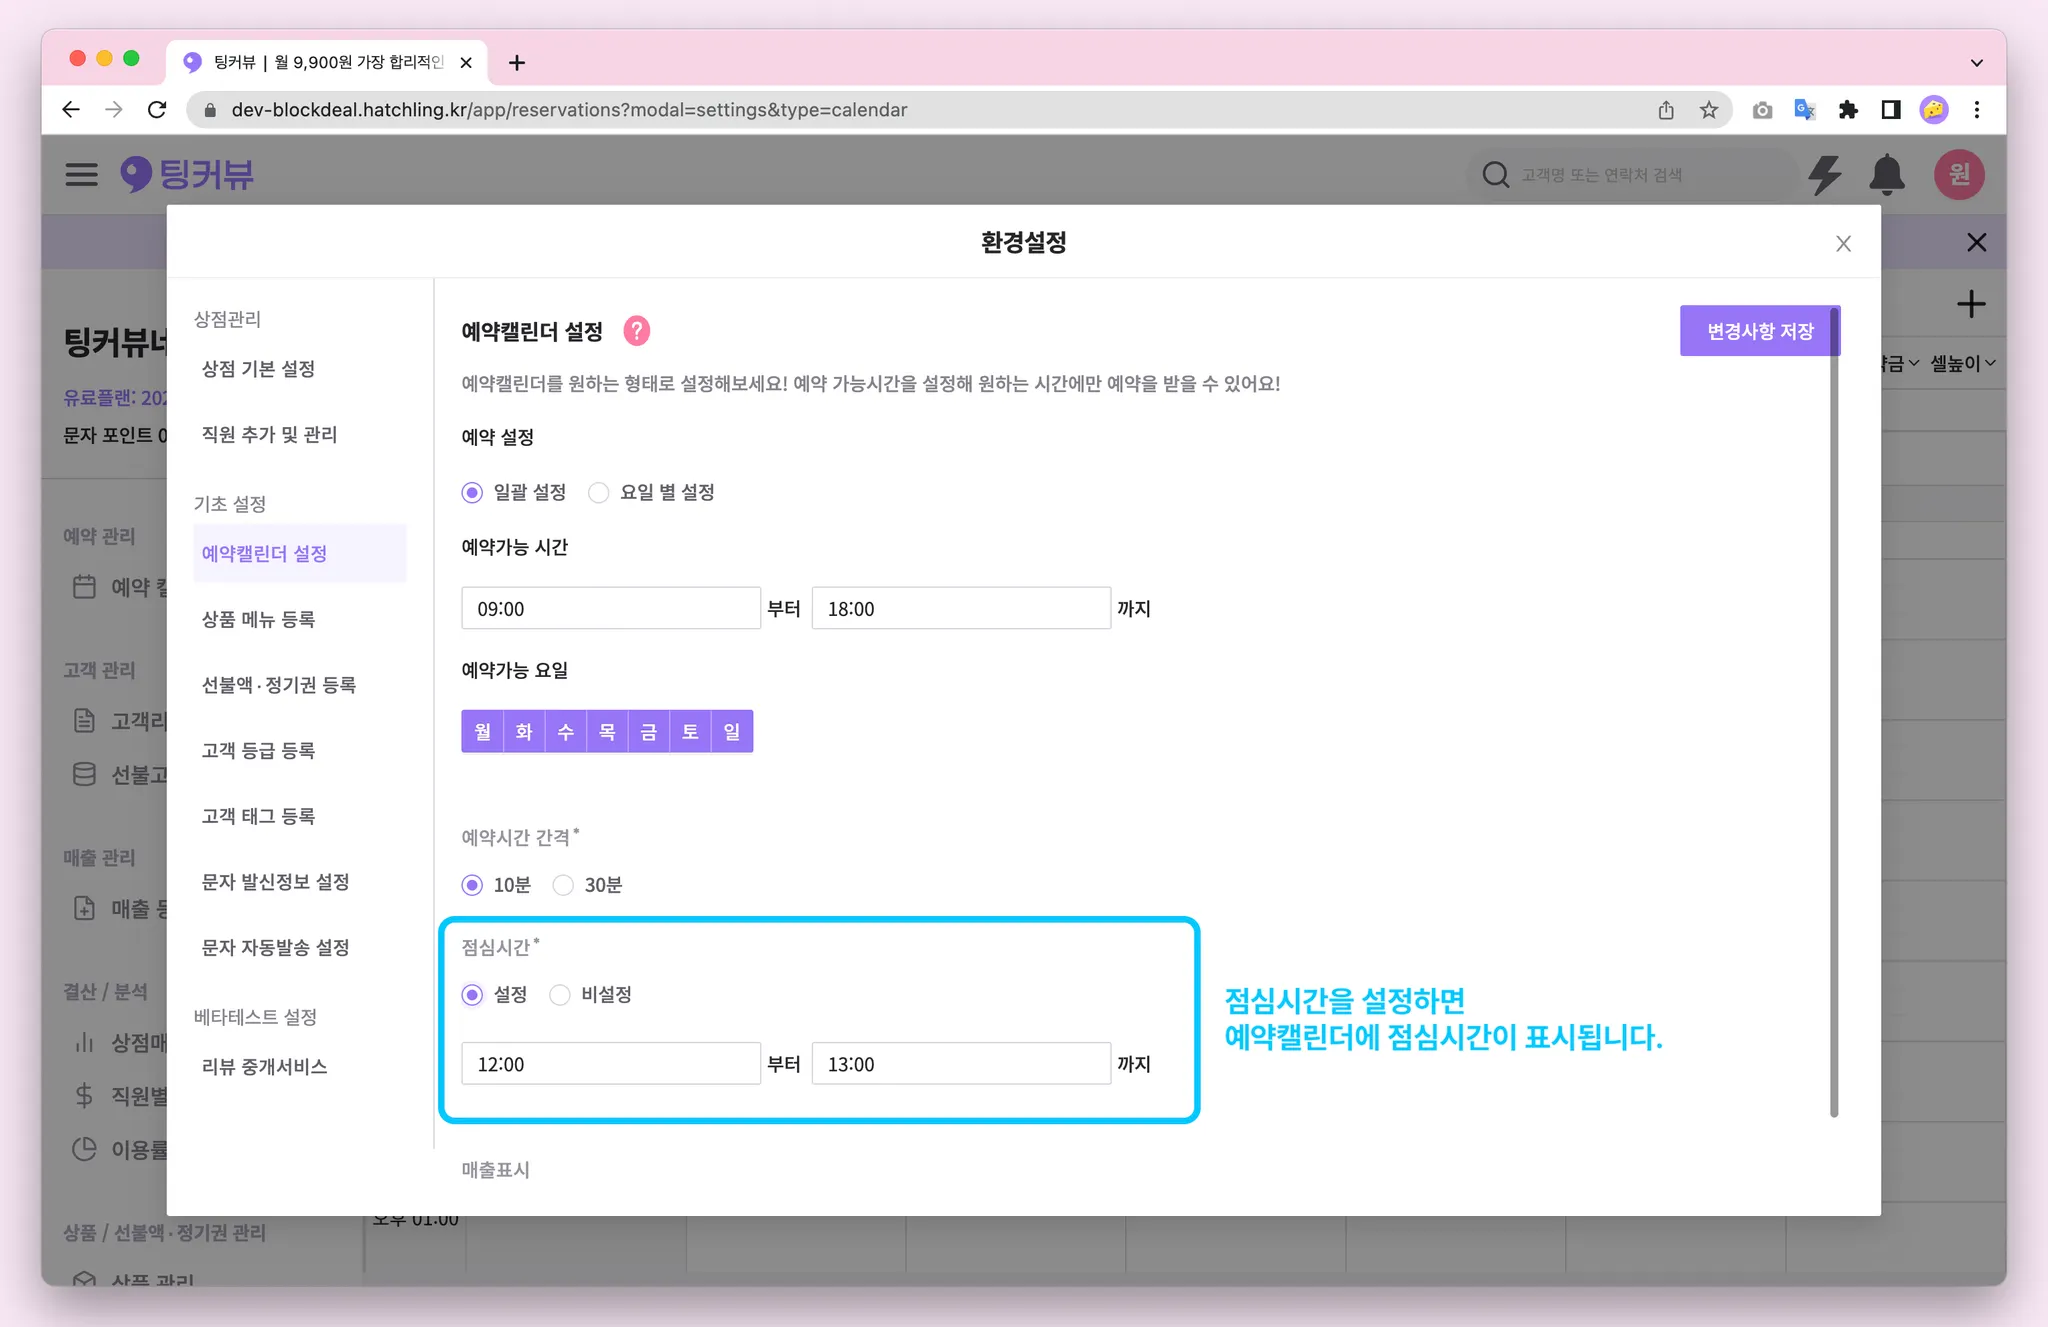Bookmark page with star icon

[x=1709, y=110]
